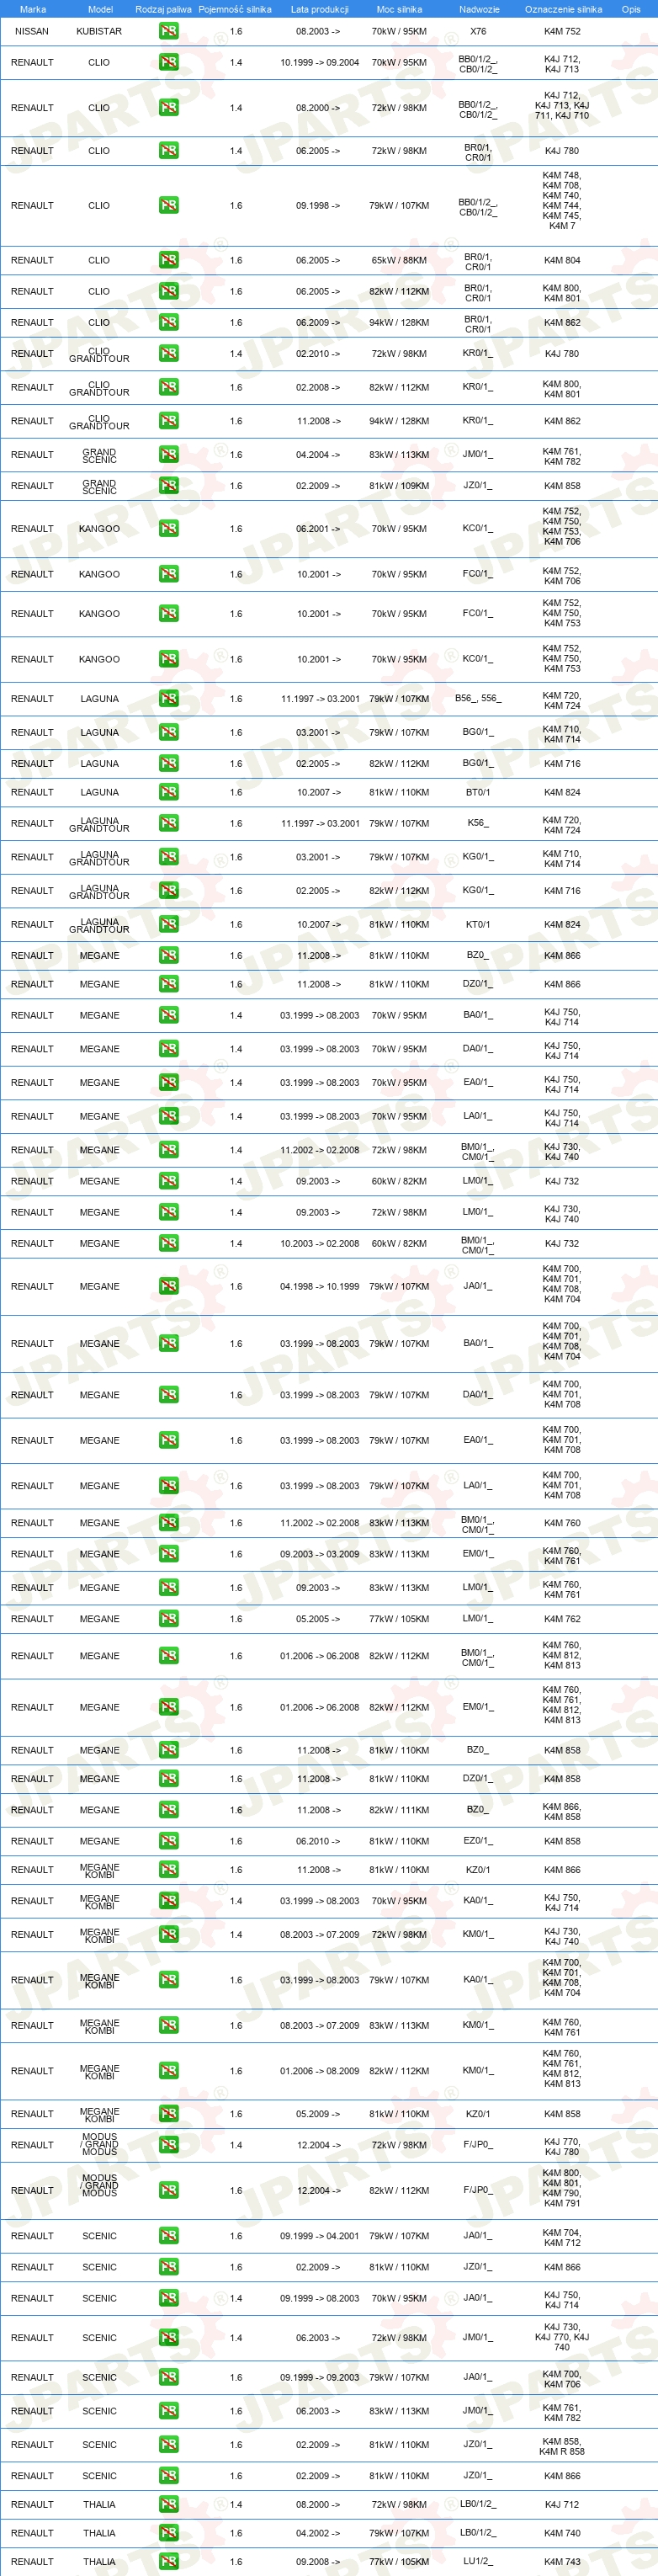658x2576 pixels.
Task: Click fuel icon in Megane Kombi 01.2006 -> 08.2009 row
Action: point(168,2070)
